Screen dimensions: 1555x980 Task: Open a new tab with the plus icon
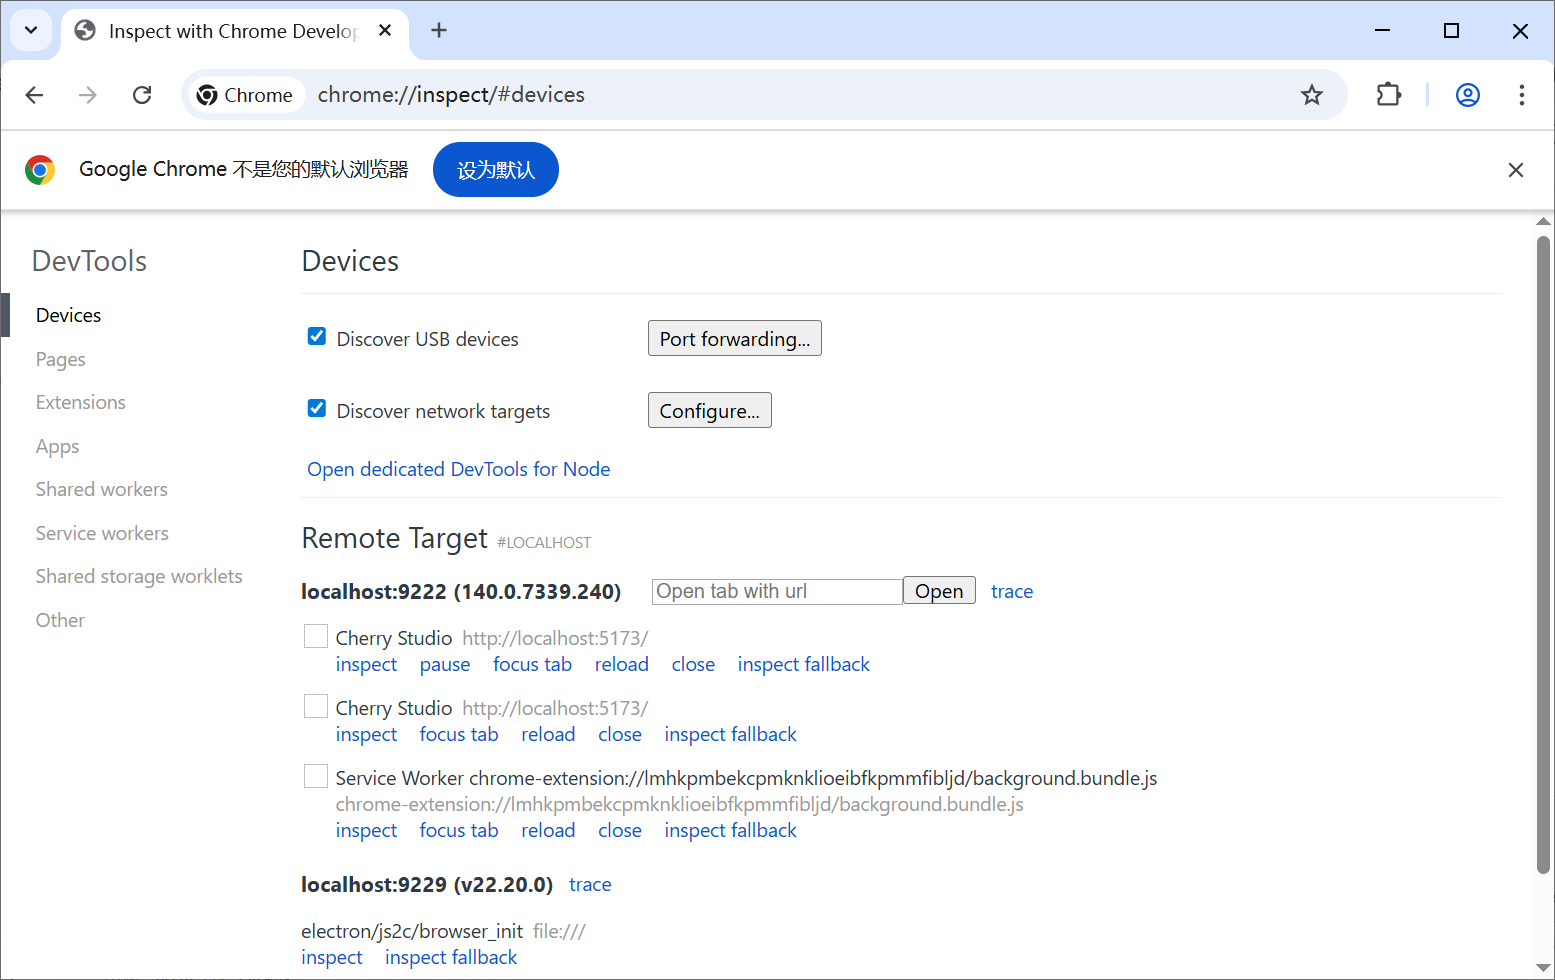pyautogui.click(x=439, y=30)
